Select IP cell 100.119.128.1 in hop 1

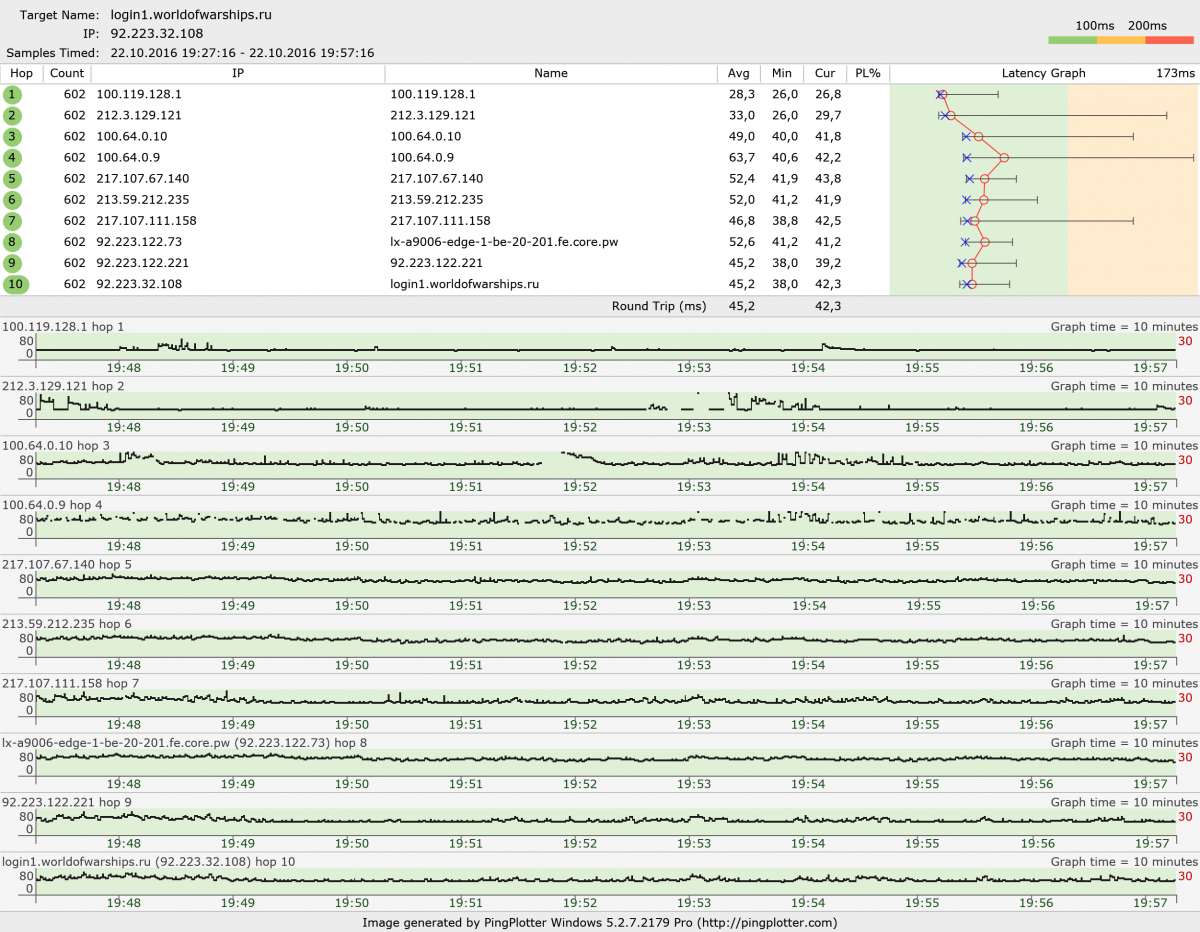pos(139,94)
